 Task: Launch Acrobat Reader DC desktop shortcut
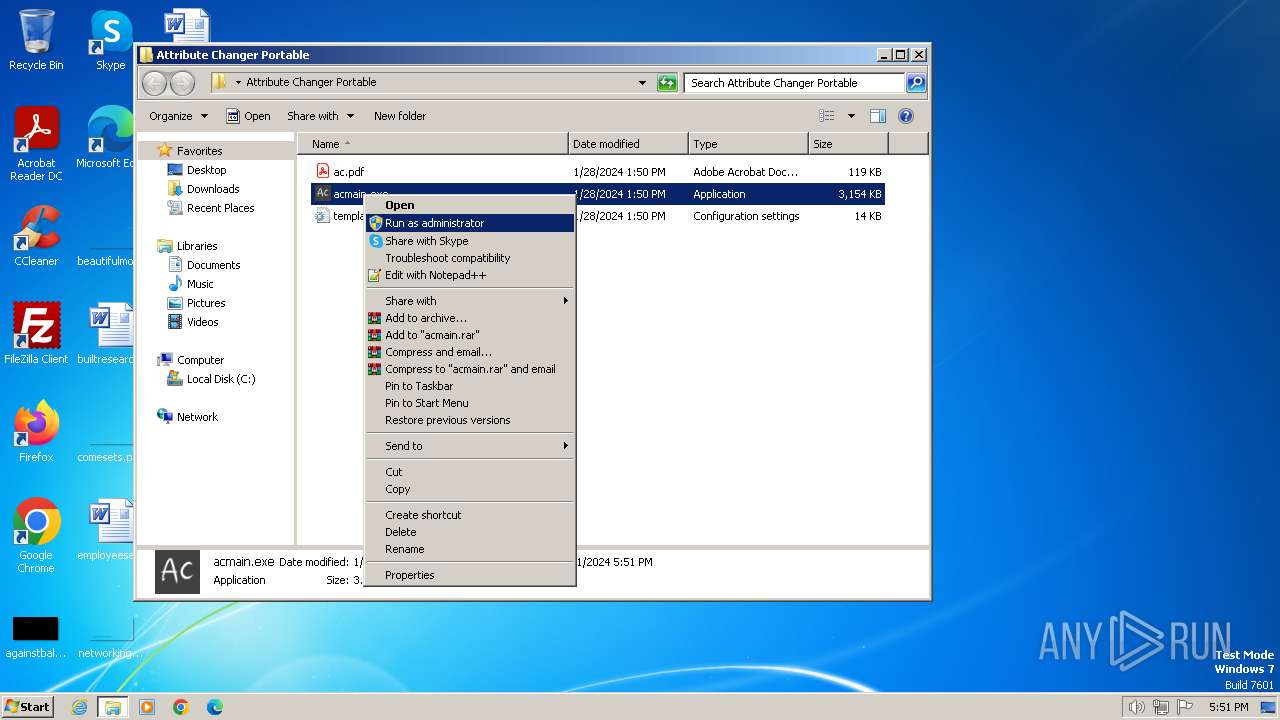pyautogui.click(x=36, y=145)
